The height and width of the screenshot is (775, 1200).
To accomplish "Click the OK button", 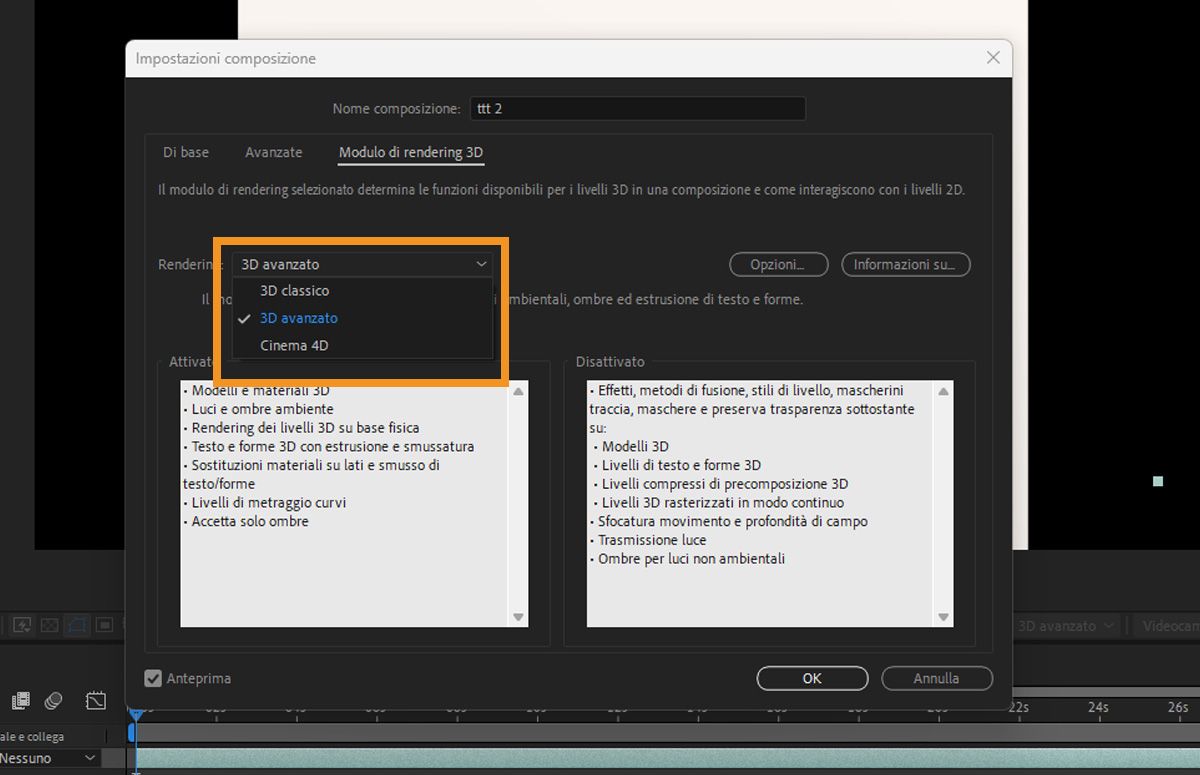I will pos(812,678).
